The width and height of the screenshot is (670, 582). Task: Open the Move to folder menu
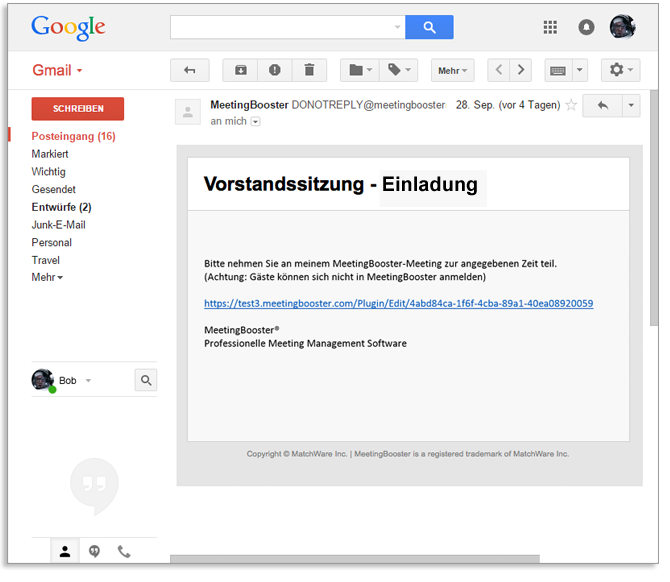pos(360,70)
